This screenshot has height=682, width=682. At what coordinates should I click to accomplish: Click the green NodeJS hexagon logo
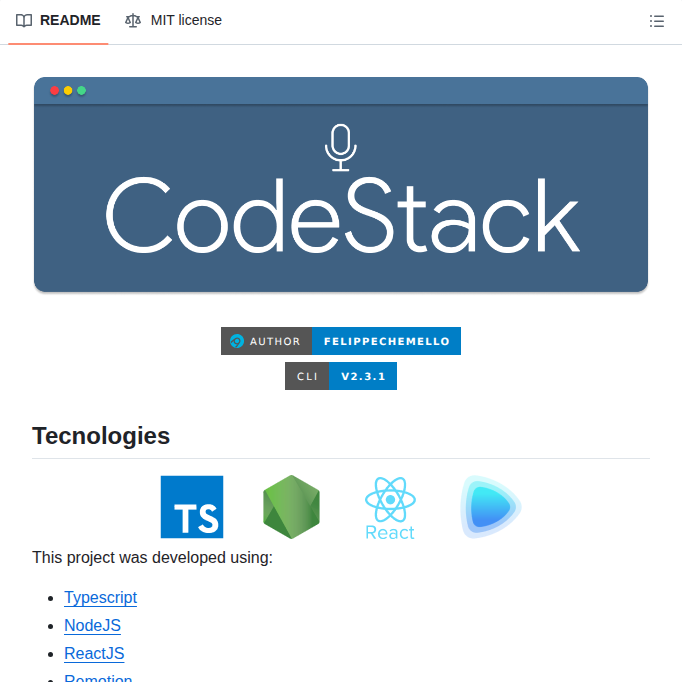point(291,507)
